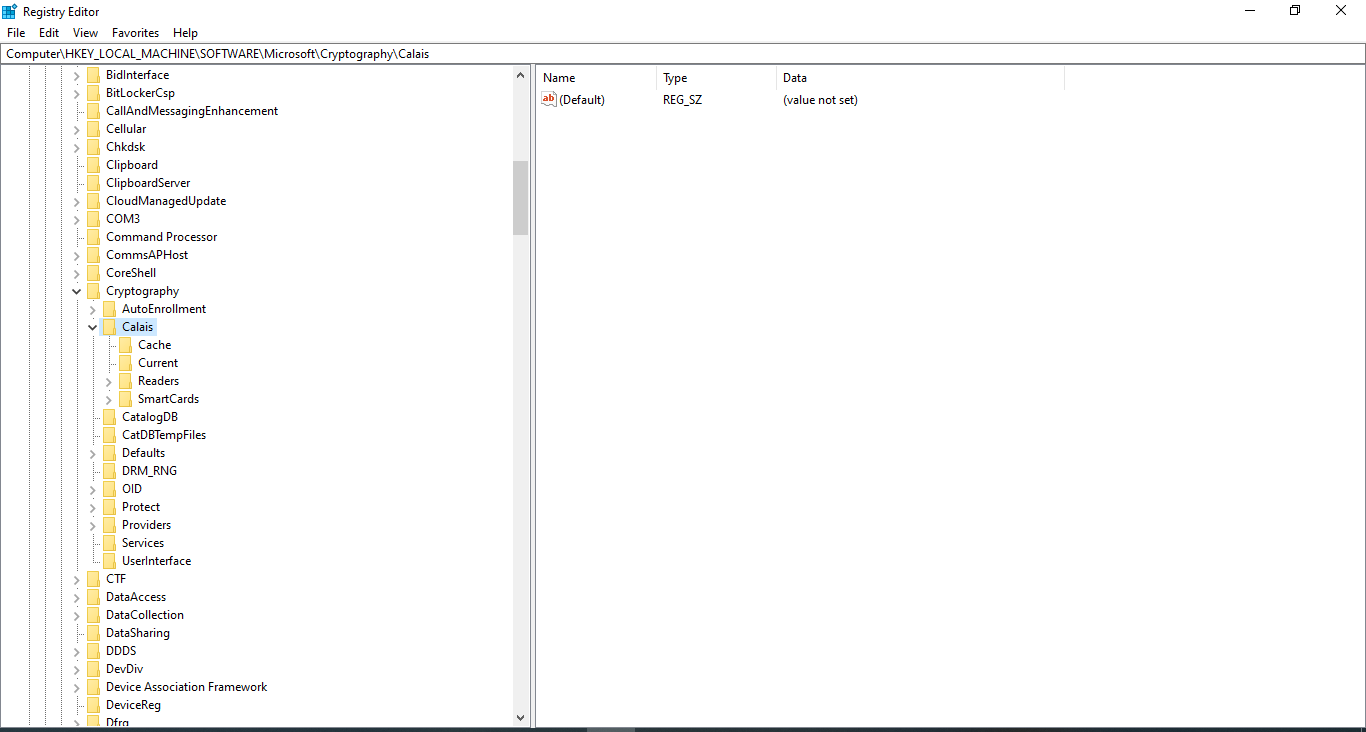
Task: Open the Help menu
Action: [185, 33]
